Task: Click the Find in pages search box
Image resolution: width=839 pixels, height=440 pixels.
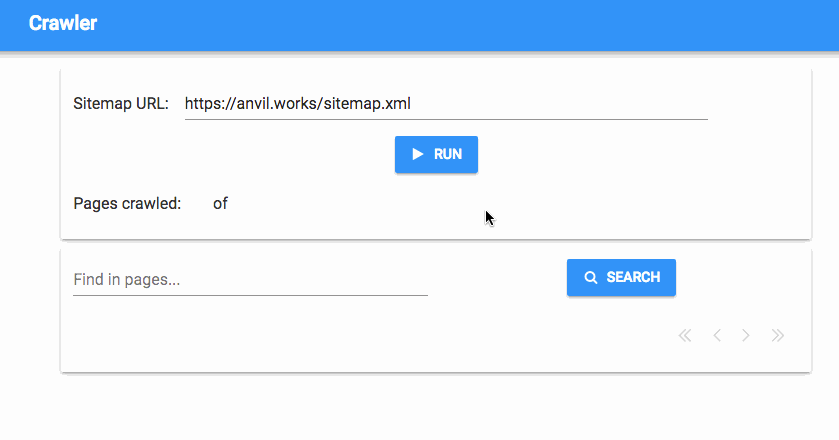Action: point(250,280)
